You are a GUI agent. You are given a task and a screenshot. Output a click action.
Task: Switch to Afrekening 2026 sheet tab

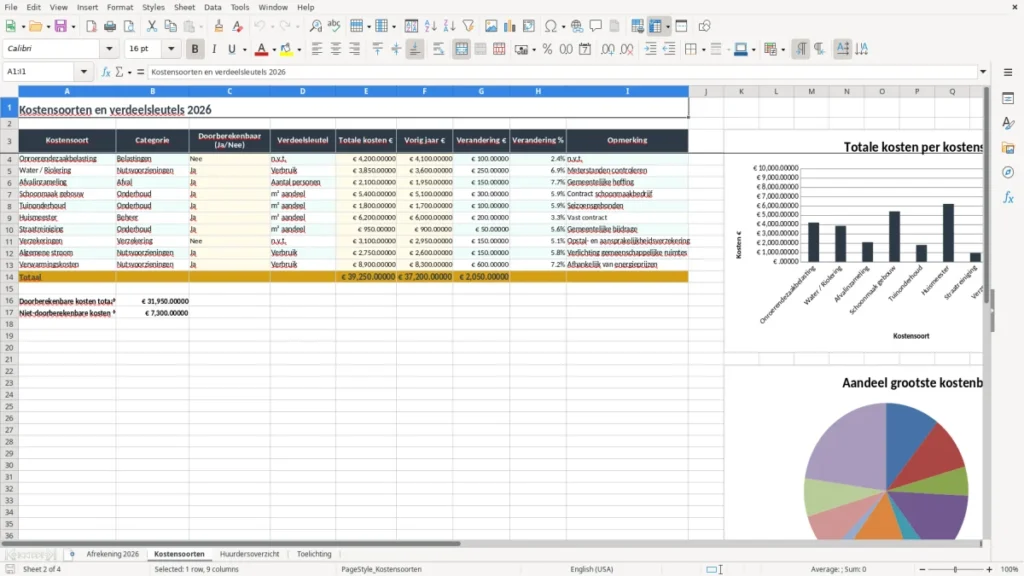(x=112, y=554)
